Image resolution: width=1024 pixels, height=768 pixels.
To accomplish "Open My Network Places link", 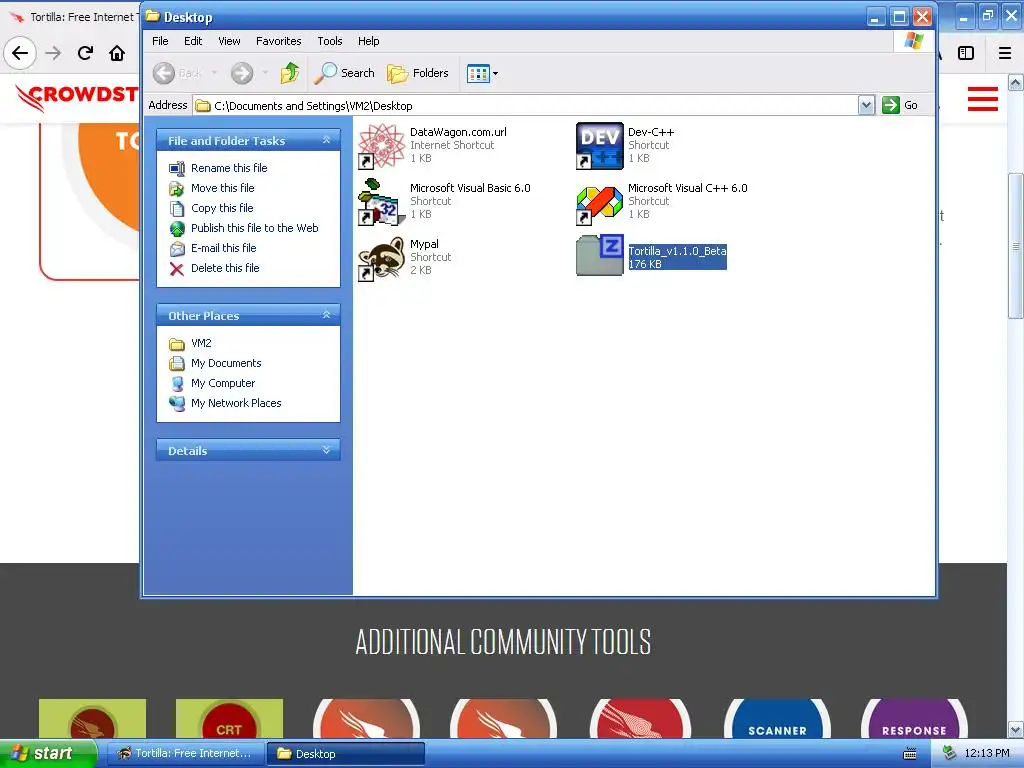I will point(236,403).
